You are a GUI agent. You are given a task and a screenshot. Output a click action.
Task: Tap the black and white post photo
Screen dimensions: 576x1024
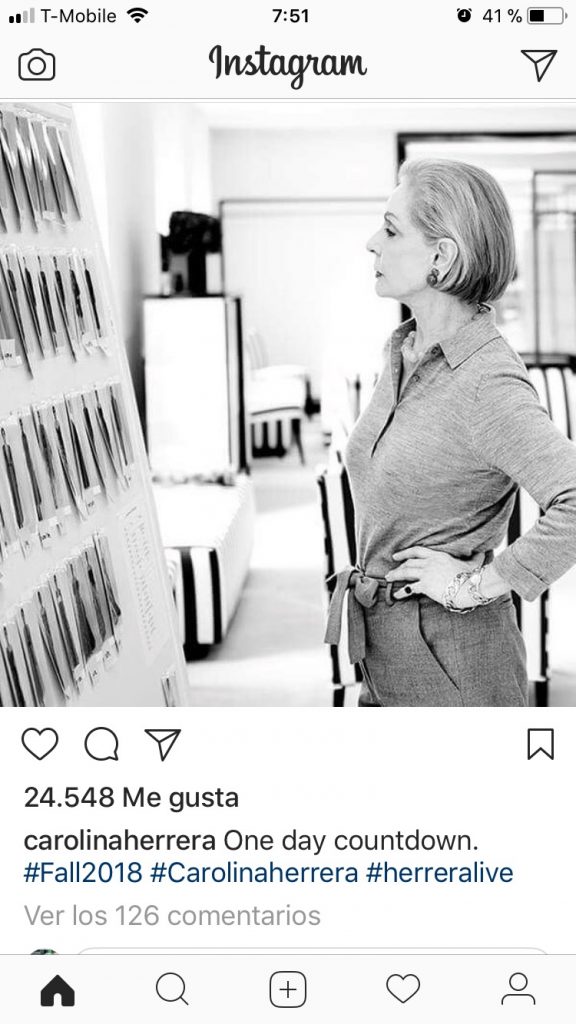288,404
